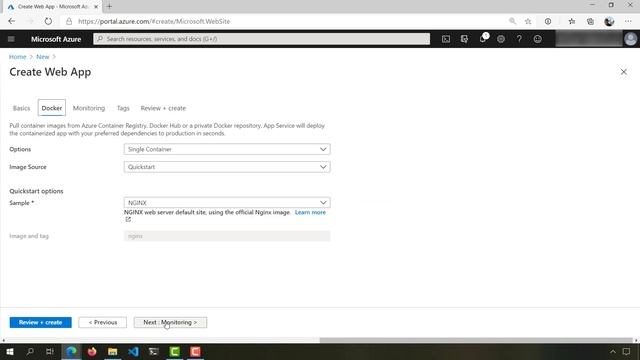
Task: Select the Docker tab
Action: pyautogui.click(x=52, y=108)
